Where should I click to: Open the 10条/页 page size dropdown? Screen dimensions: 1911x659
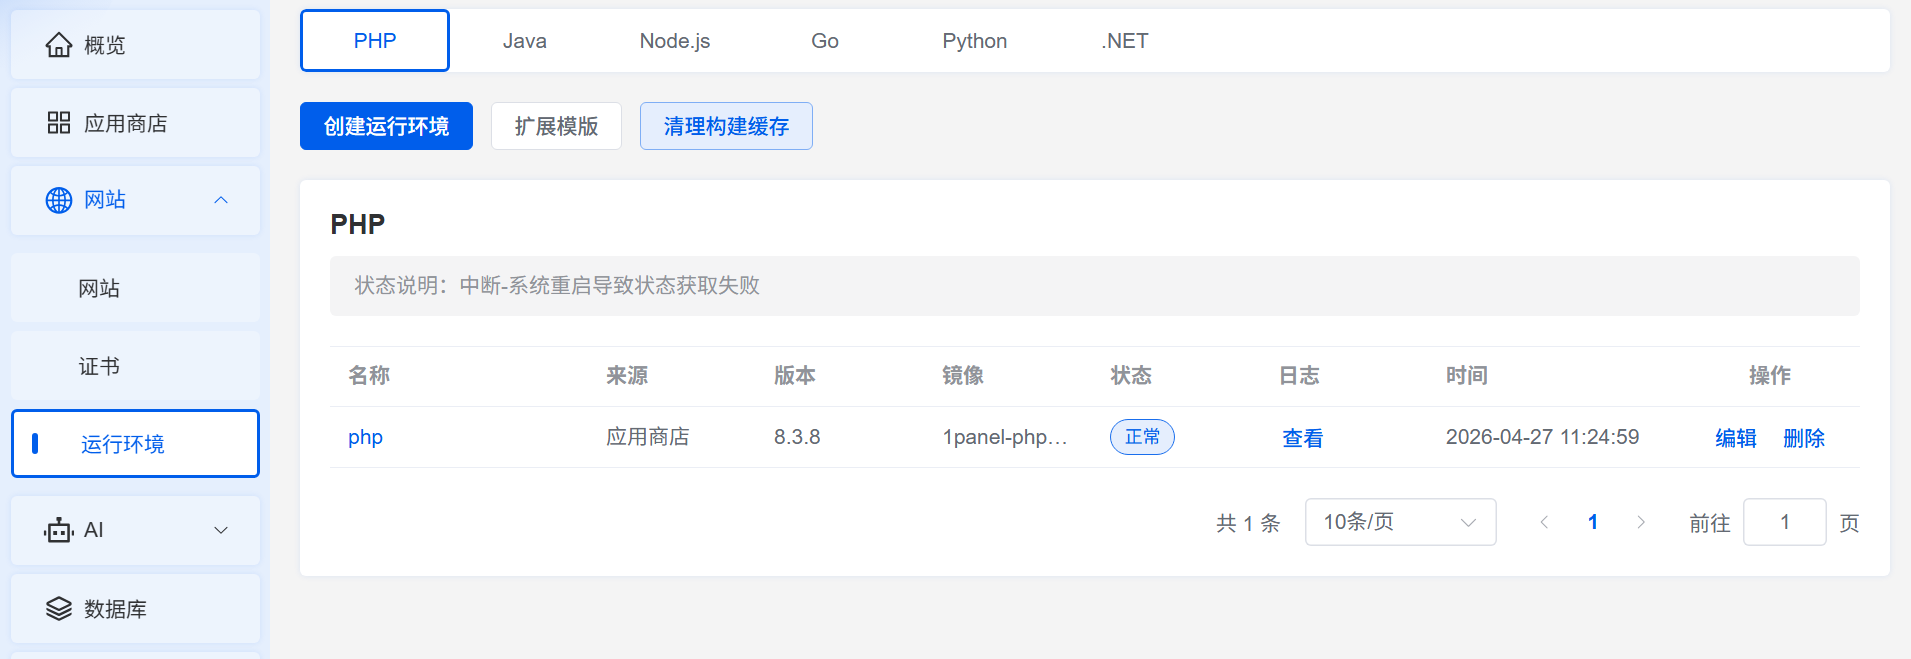click(x=1399, y=522)
